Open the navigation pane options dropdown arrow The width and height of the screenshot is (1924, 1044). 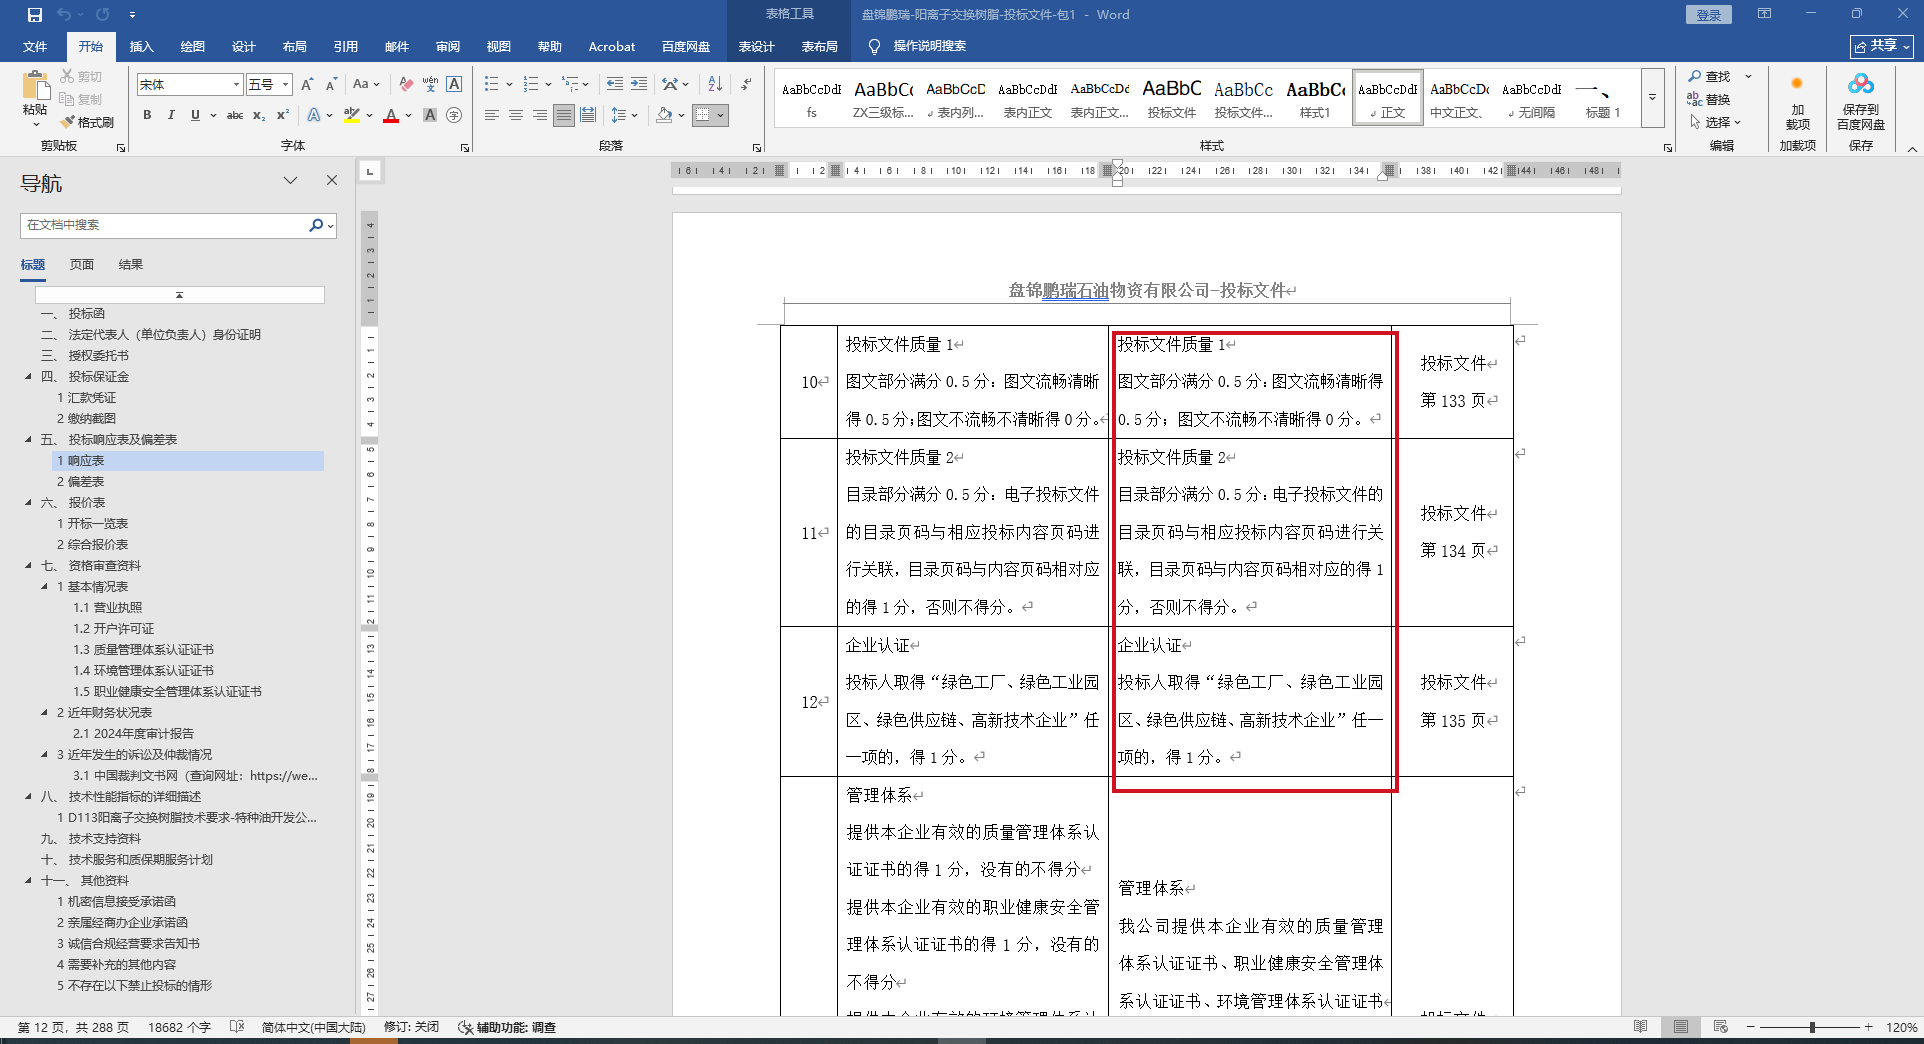290,181
